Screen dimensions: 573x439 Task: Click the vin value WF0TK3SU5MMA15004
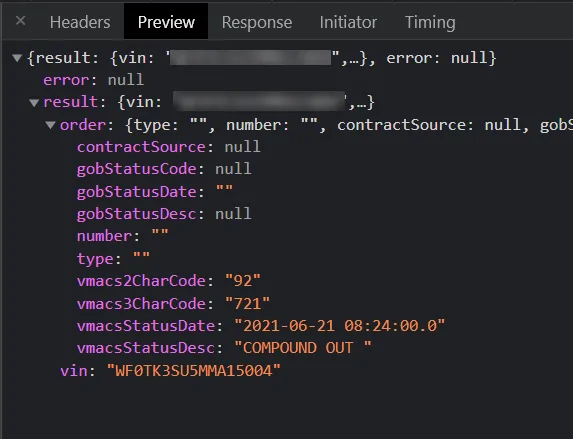(x=194, y=371)
